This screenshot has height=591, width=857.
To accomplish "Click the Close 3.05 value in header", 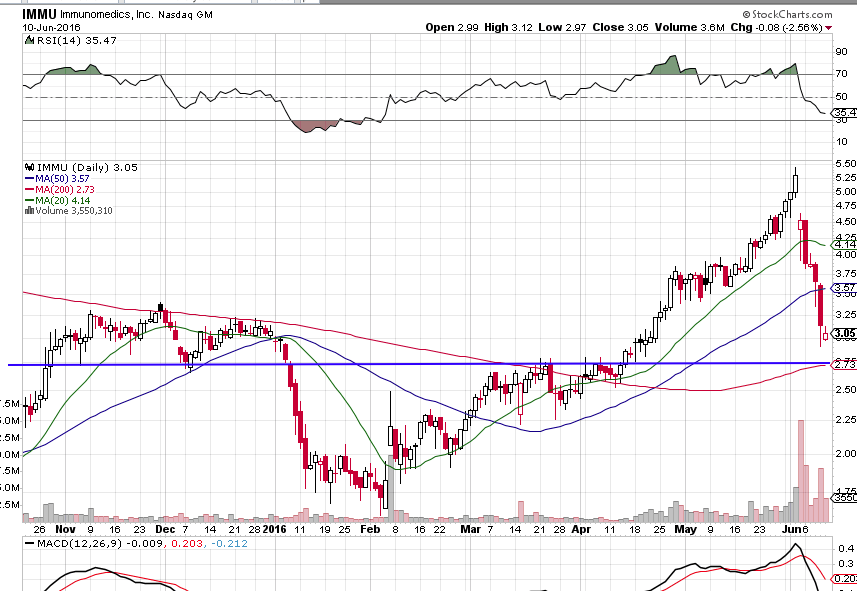I will pos(620,27).
